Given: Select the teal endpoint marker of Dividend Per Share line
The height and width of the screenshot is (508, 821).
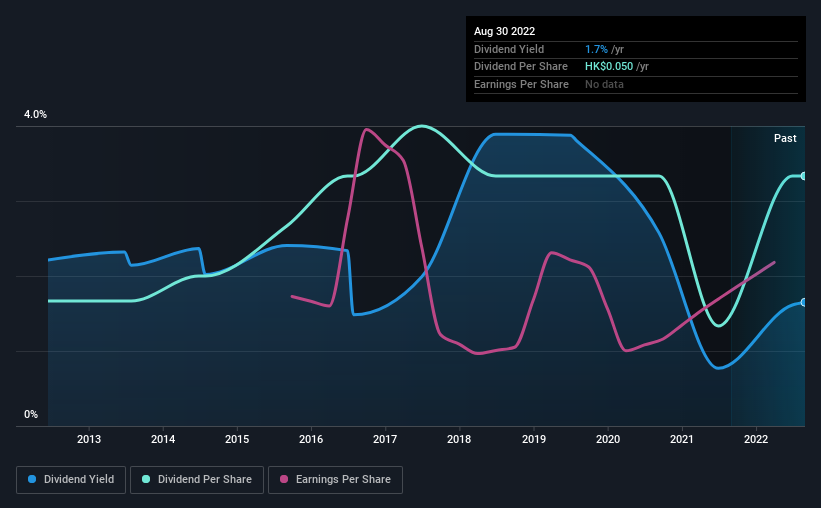Looking at the screenshot, I should 803,176.
